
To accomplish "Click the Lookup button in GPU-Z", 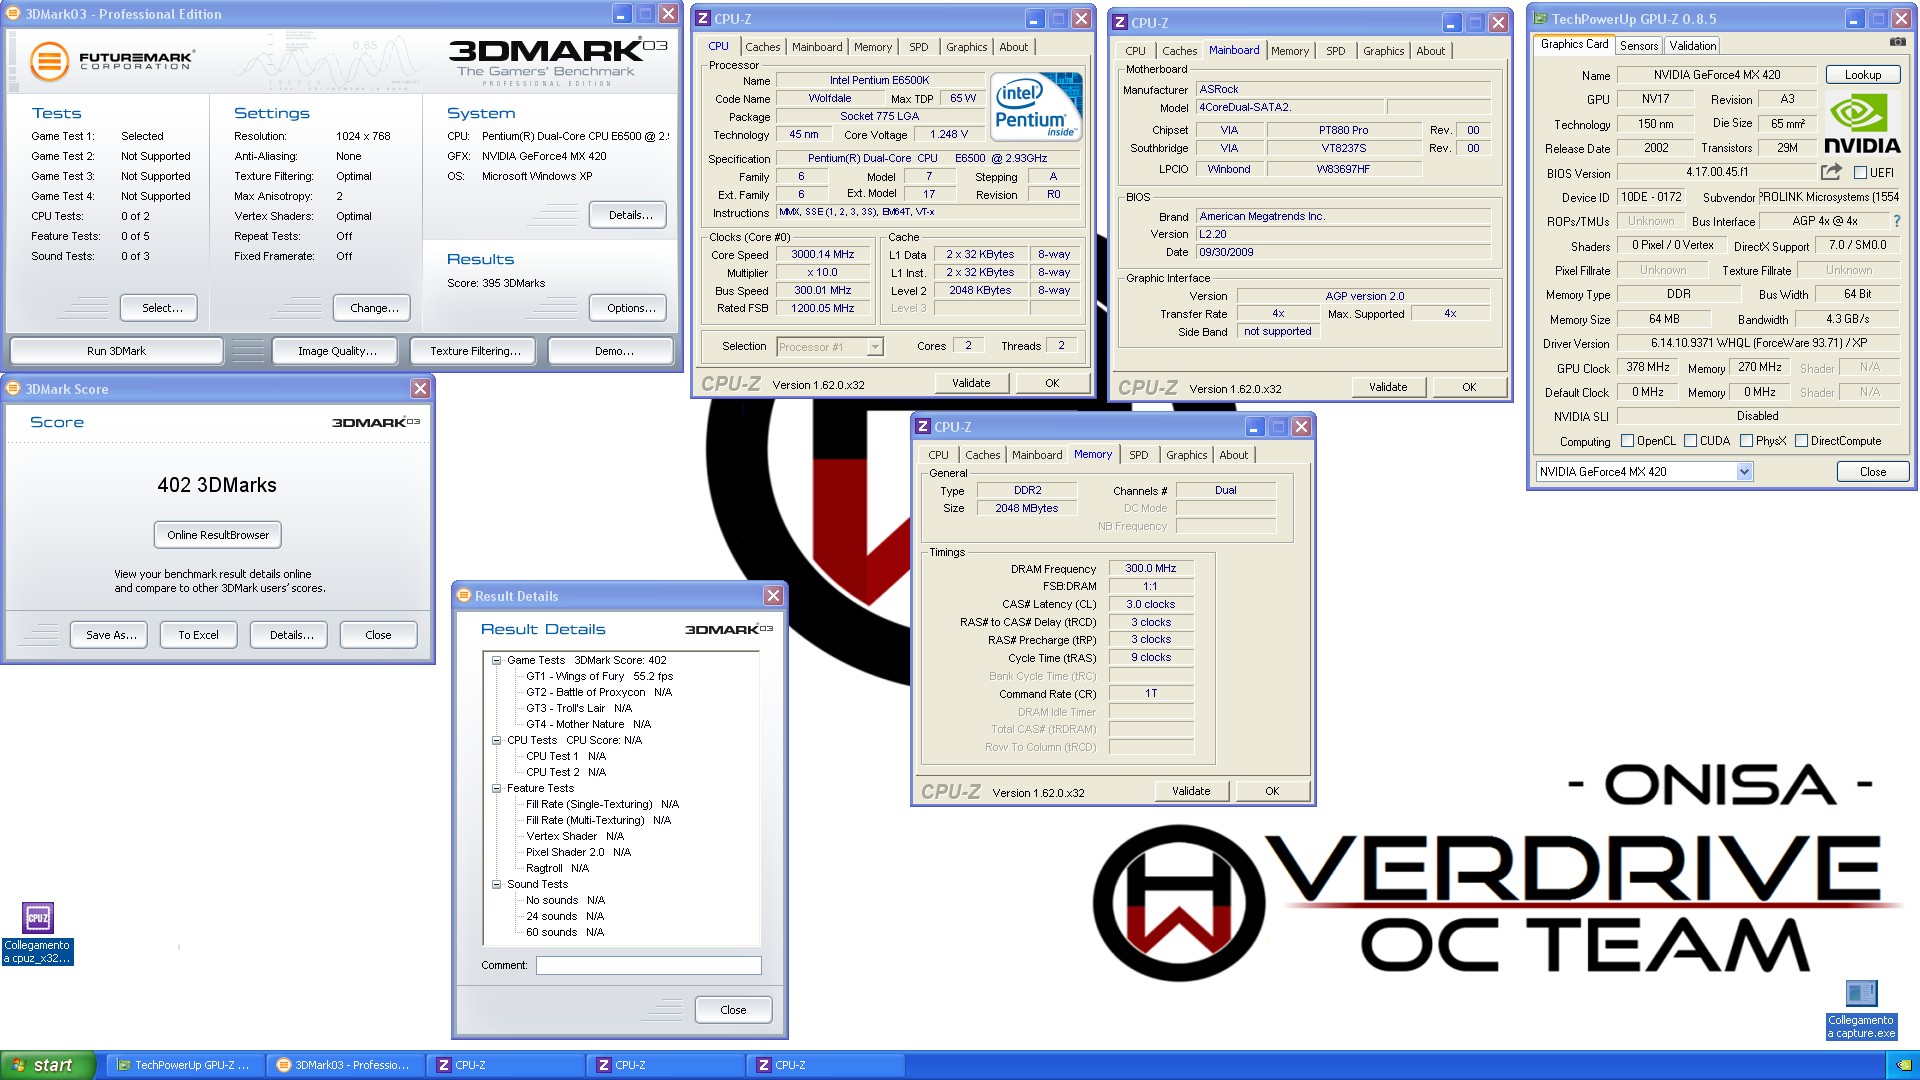I will [x=1862, y=75].
